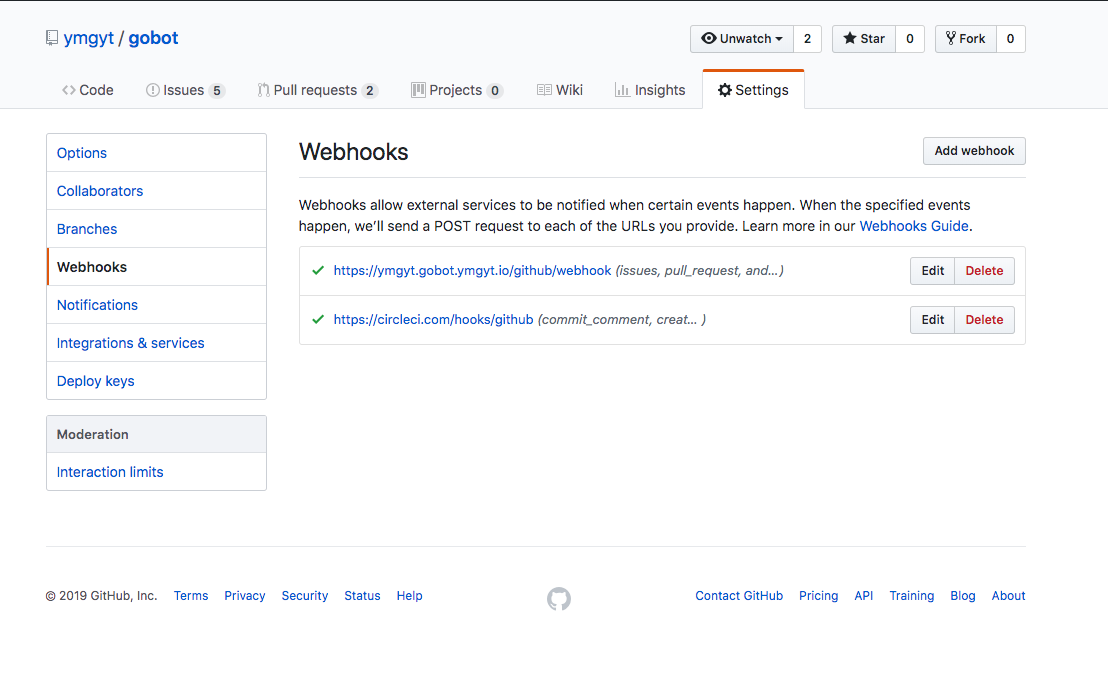1108x679 pixels.
Task: Click events text "(commit_comment, creat... )"
Action: point(622,319)
